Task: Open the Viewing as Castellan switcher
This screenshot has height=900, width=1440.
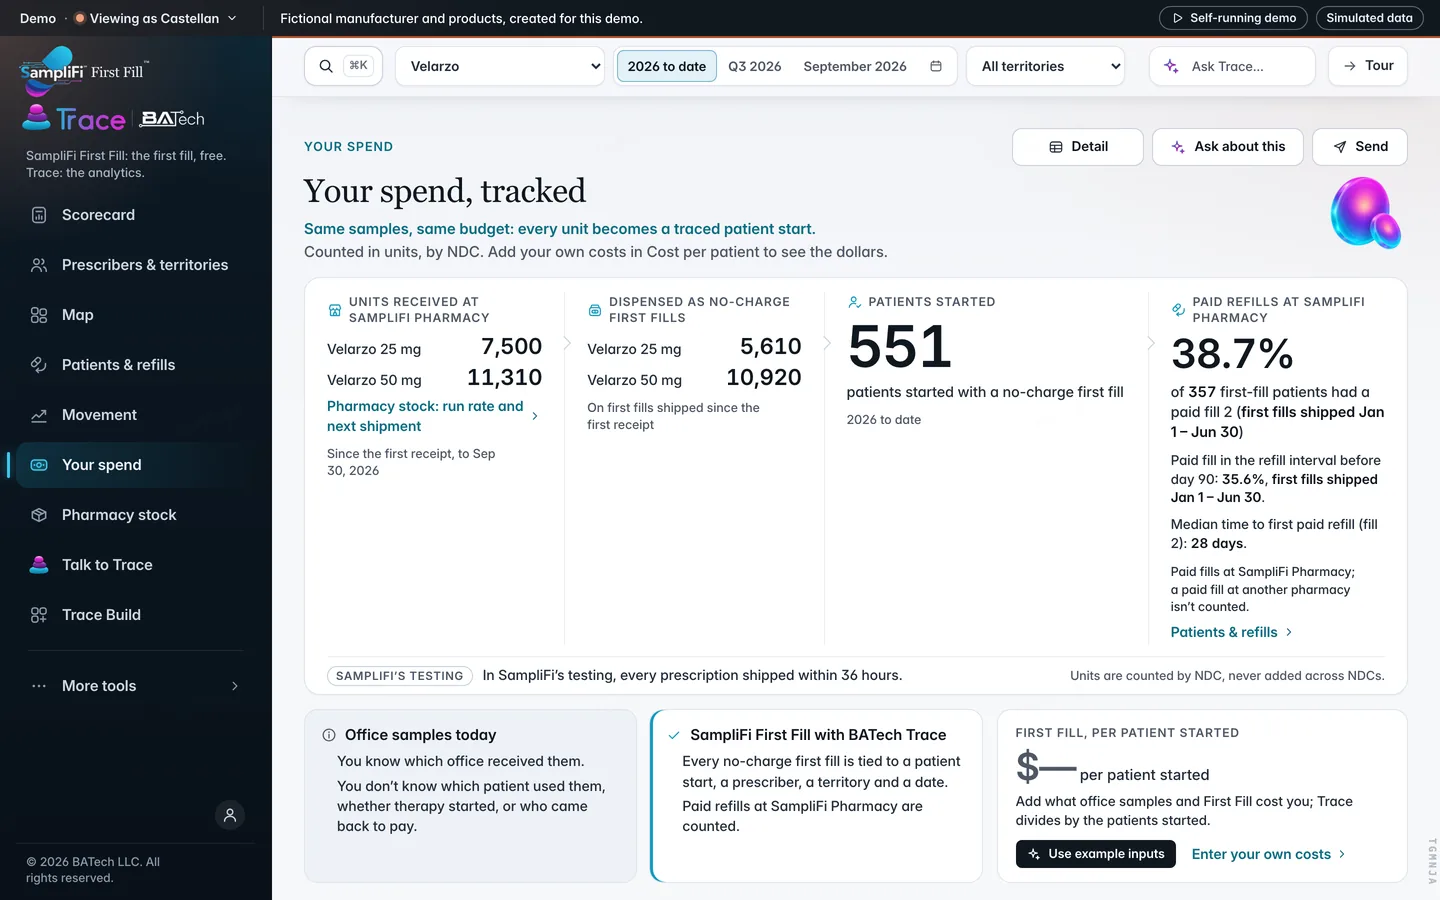Action: coord(155,18)
